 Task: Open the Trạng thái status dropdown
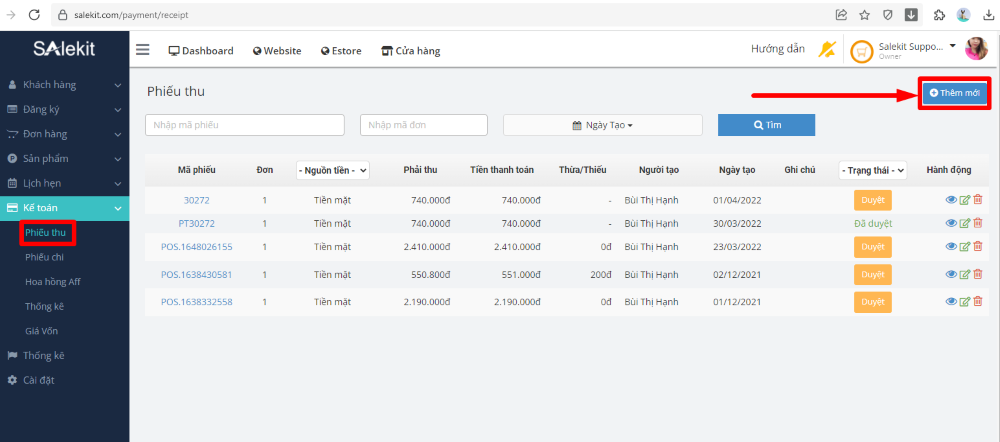click(872, 171)
